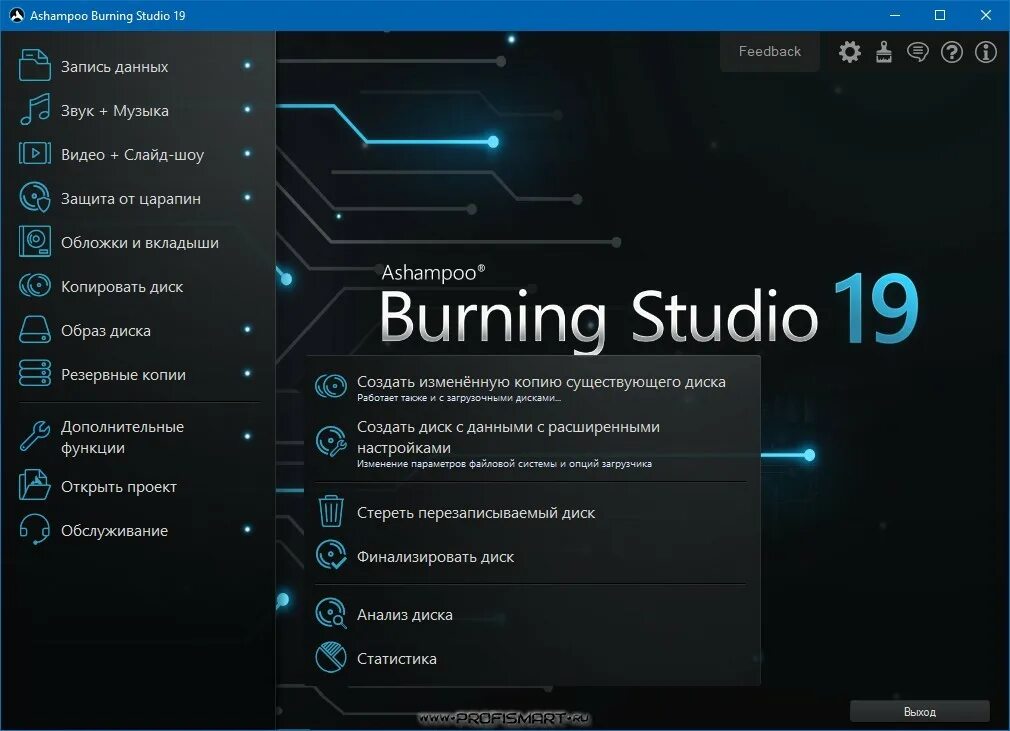The image size is (1010, 731).
Task: Click the Резервные копии stacked drives icon
Action: coord(35,373)
